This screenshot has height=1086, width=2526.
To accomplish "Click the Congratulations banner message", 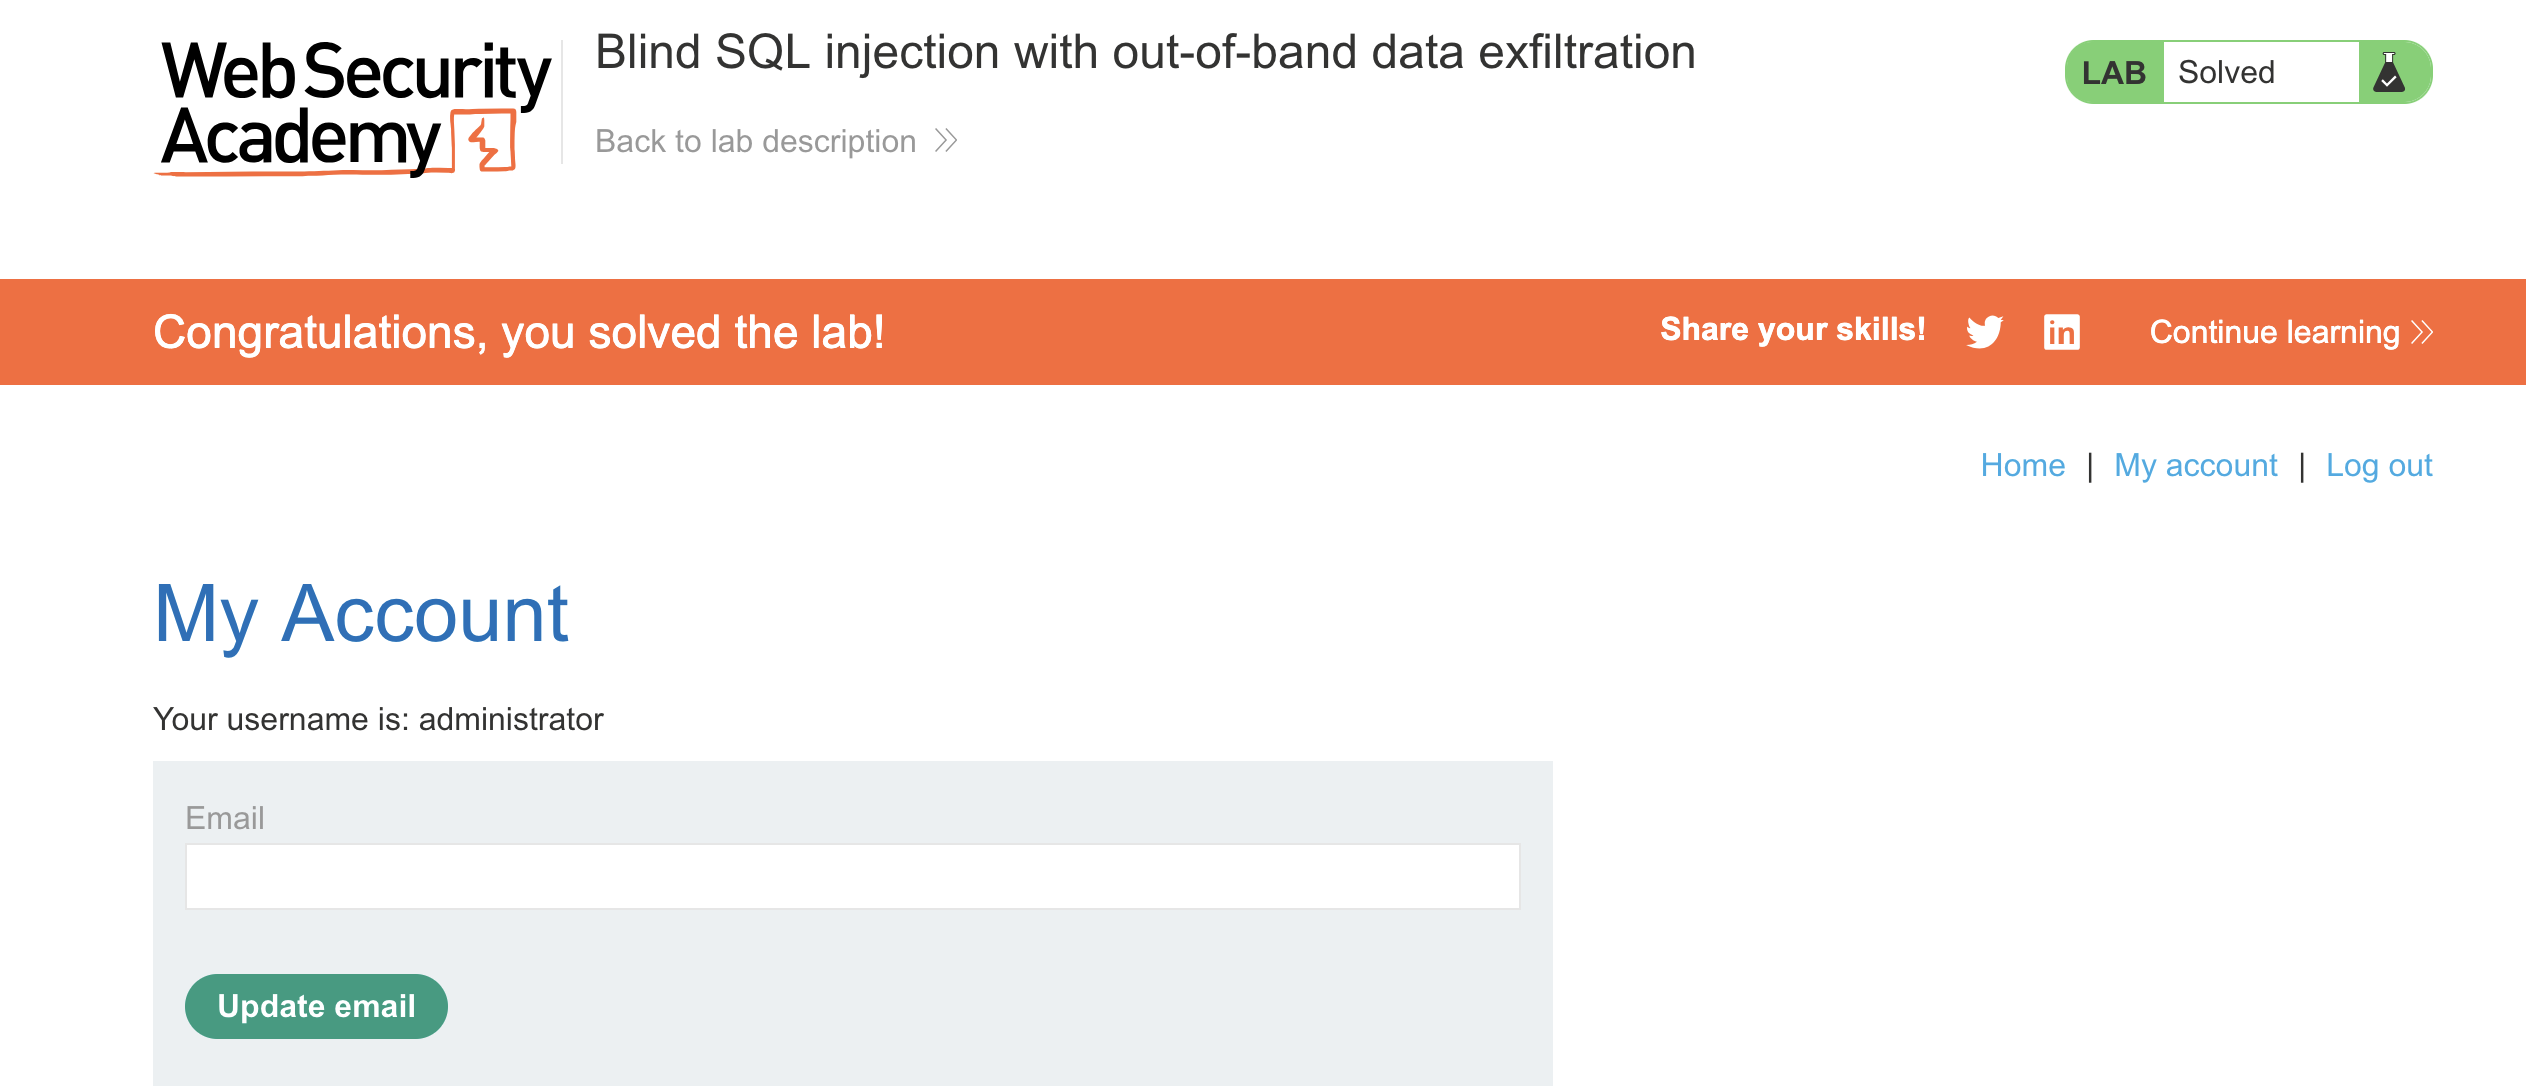I will (x=518, y=333).
